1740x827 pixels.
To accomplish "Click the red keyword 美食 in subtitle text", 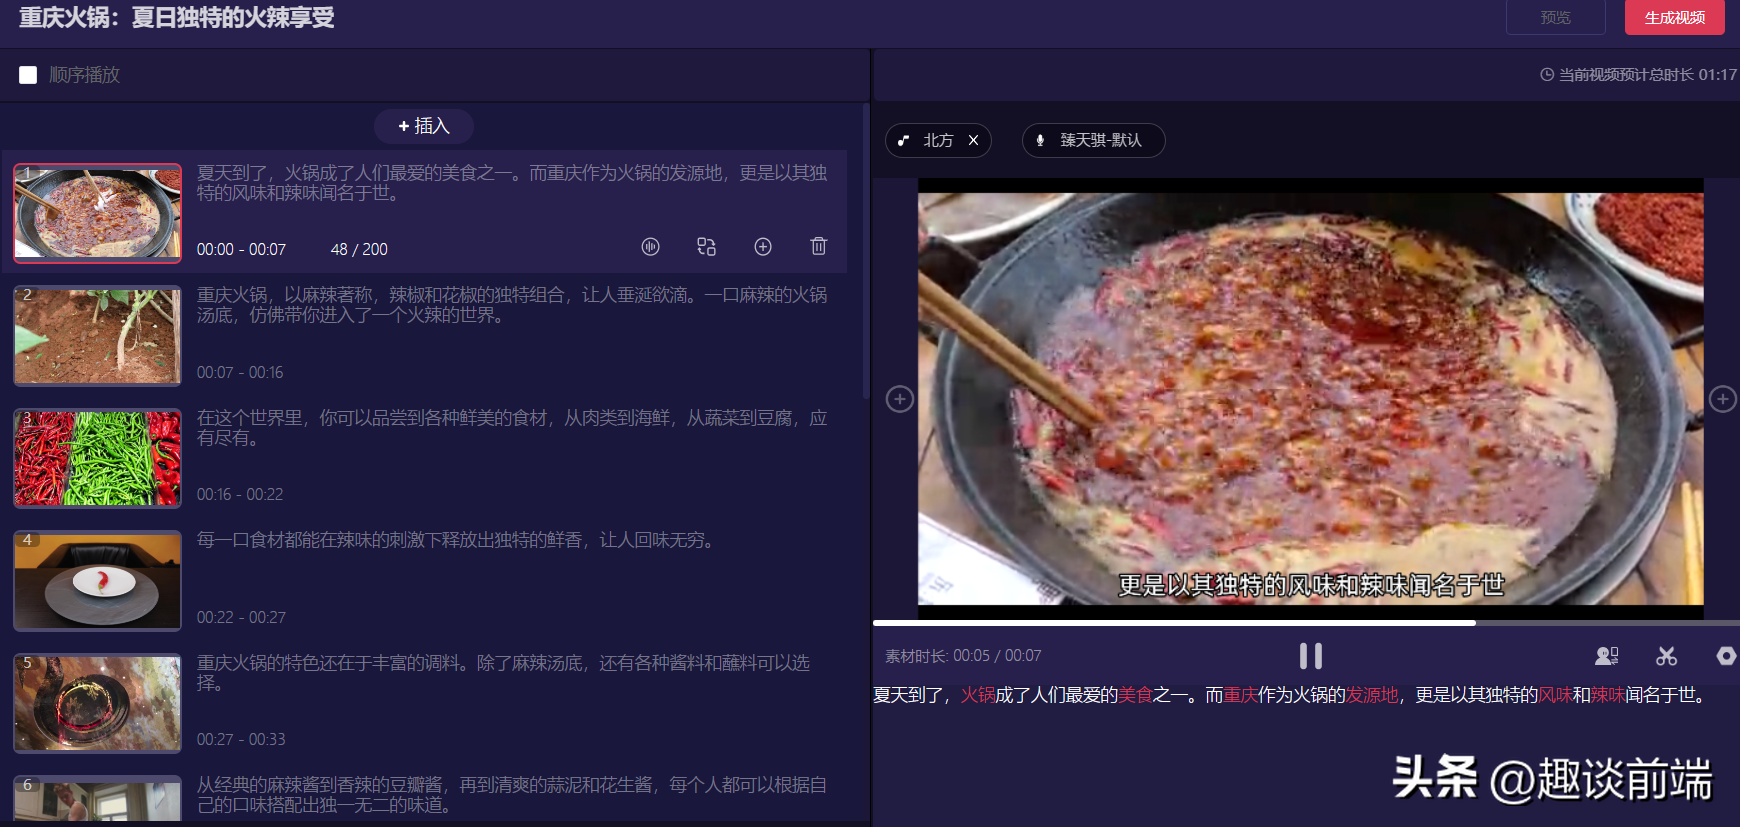I will pyautogui.click(x=1136, y=695).
